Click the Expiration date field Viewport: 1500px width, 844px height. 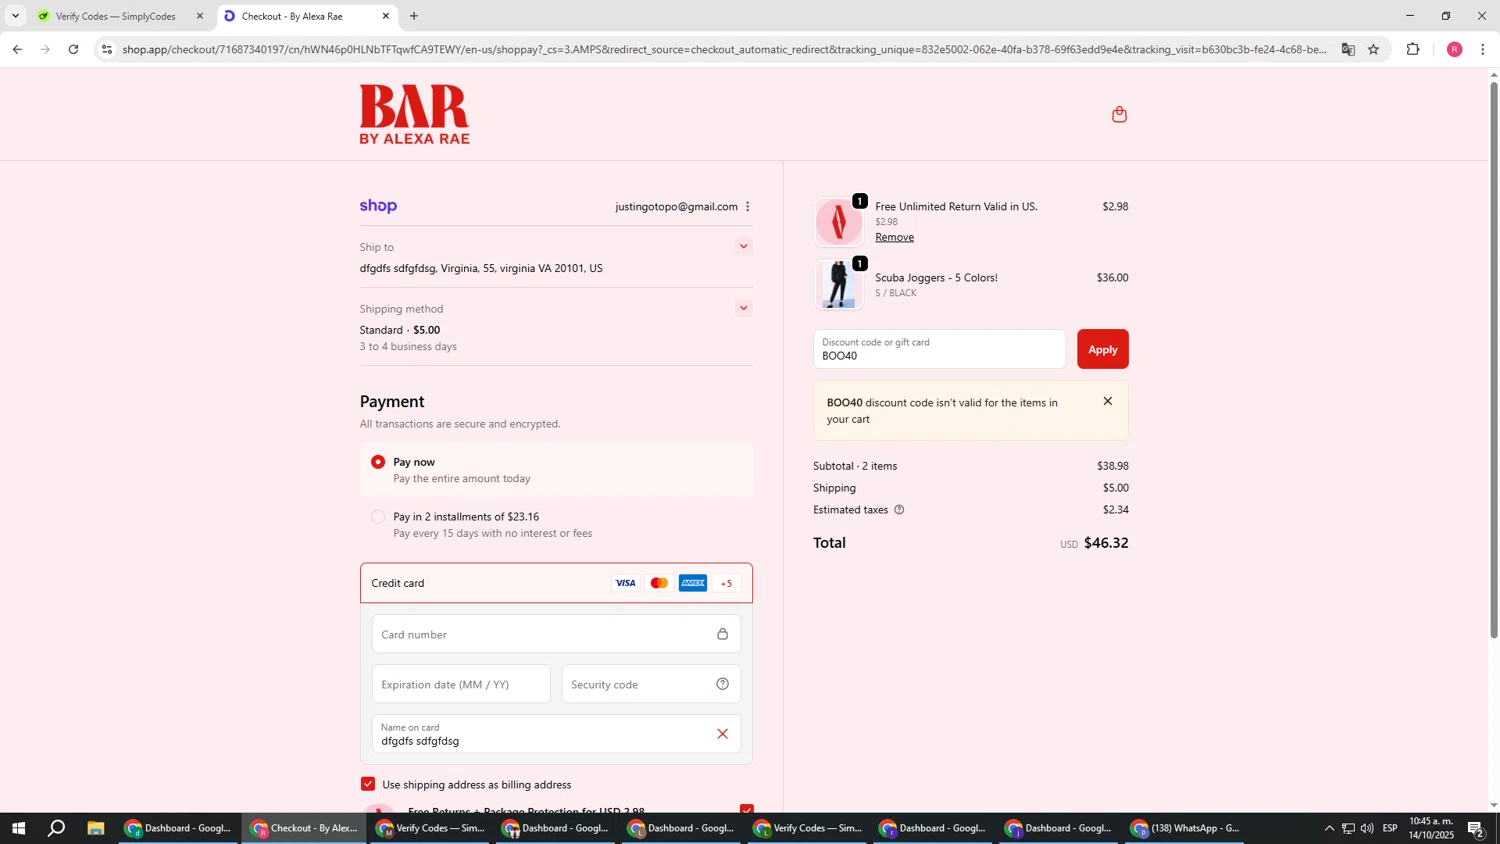pyautogui.click(x=461, y=684)
